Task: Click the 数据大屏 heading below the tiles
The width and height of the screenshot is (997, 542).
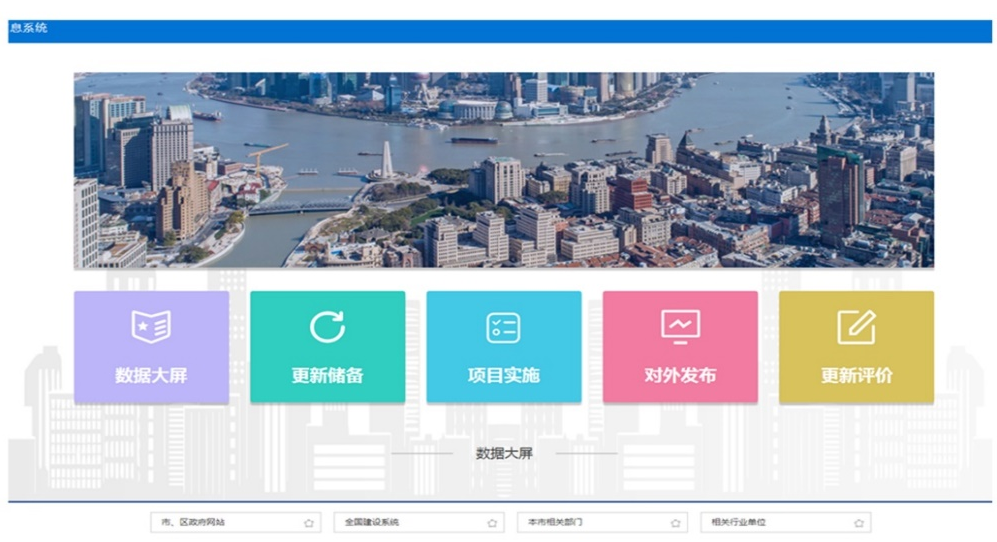Action: pyautogui.click(x=504, y=453)
